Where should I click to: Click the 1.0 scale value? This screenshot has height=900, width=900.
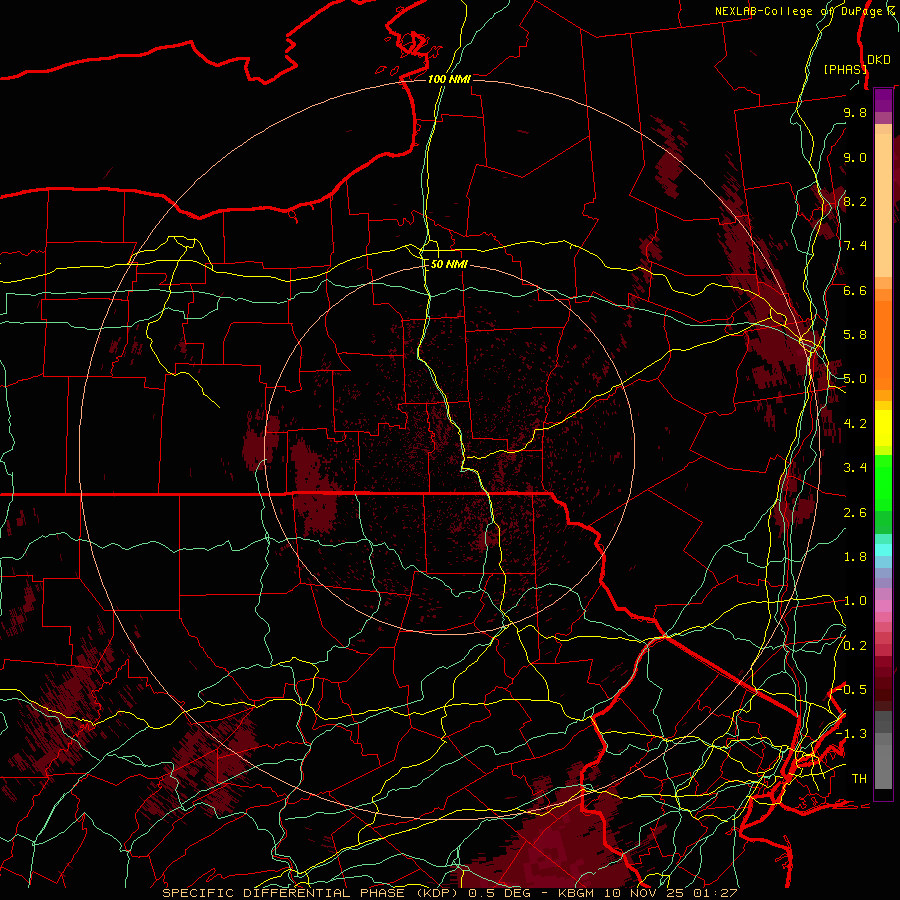click(x=855, y=601)
